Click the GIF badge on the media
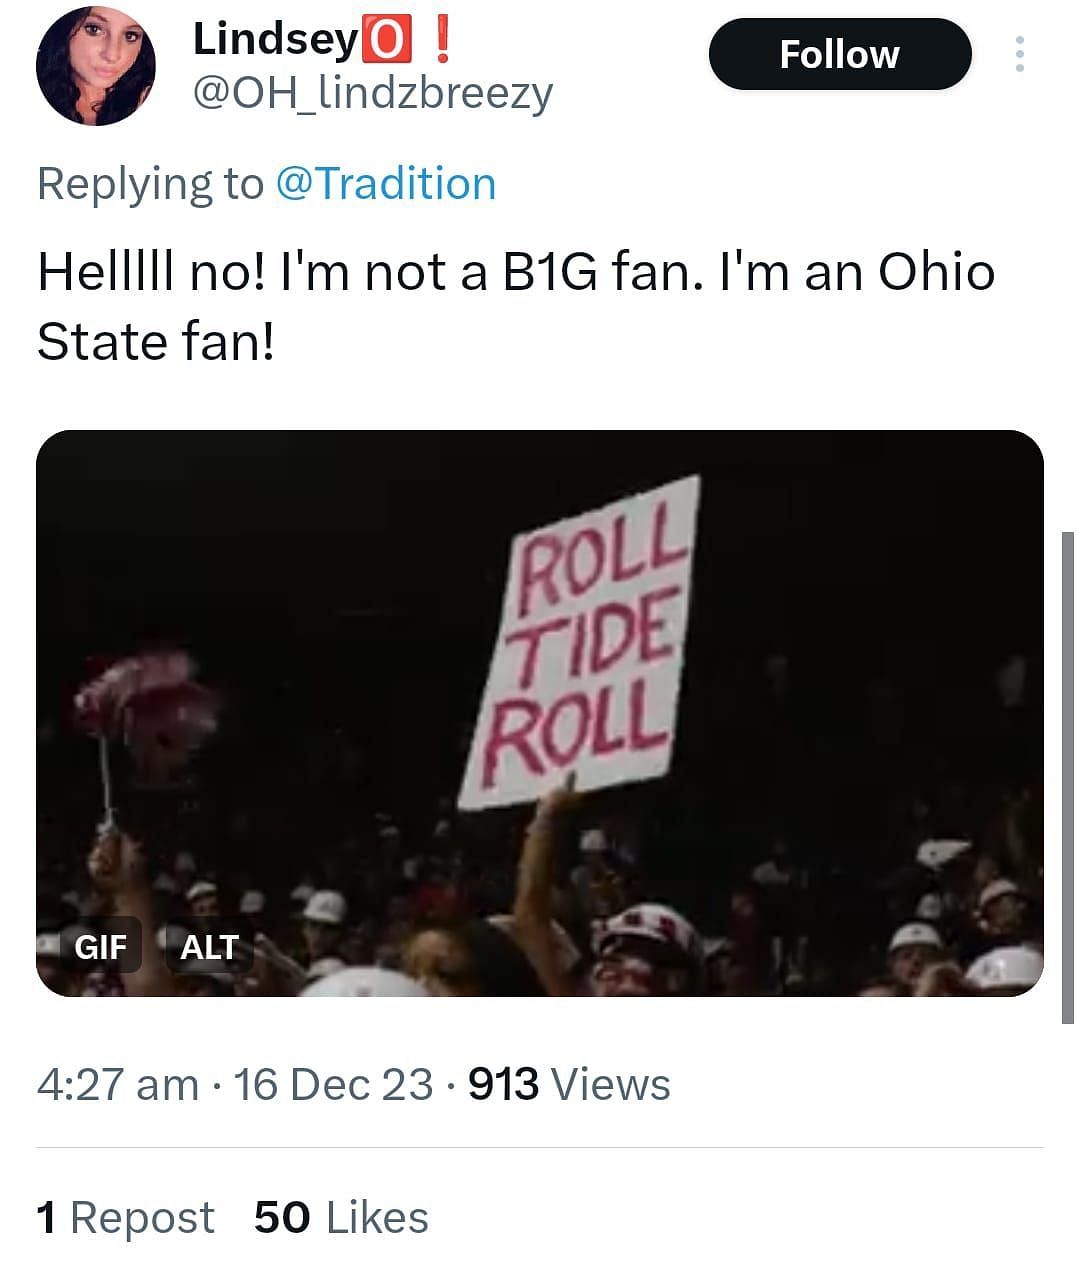Screen dimensions: 1079x1271 pos(101,945)
